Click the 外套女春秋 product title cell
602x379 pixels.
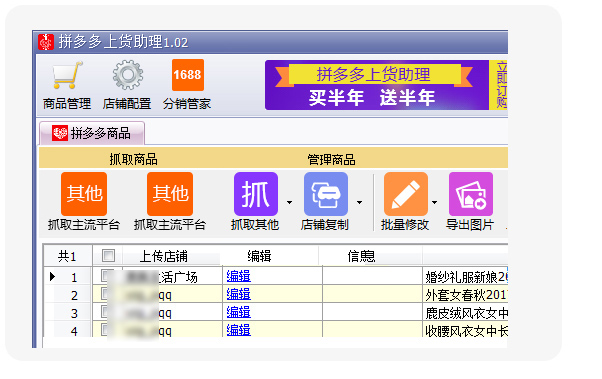click(x=465, y=295)
